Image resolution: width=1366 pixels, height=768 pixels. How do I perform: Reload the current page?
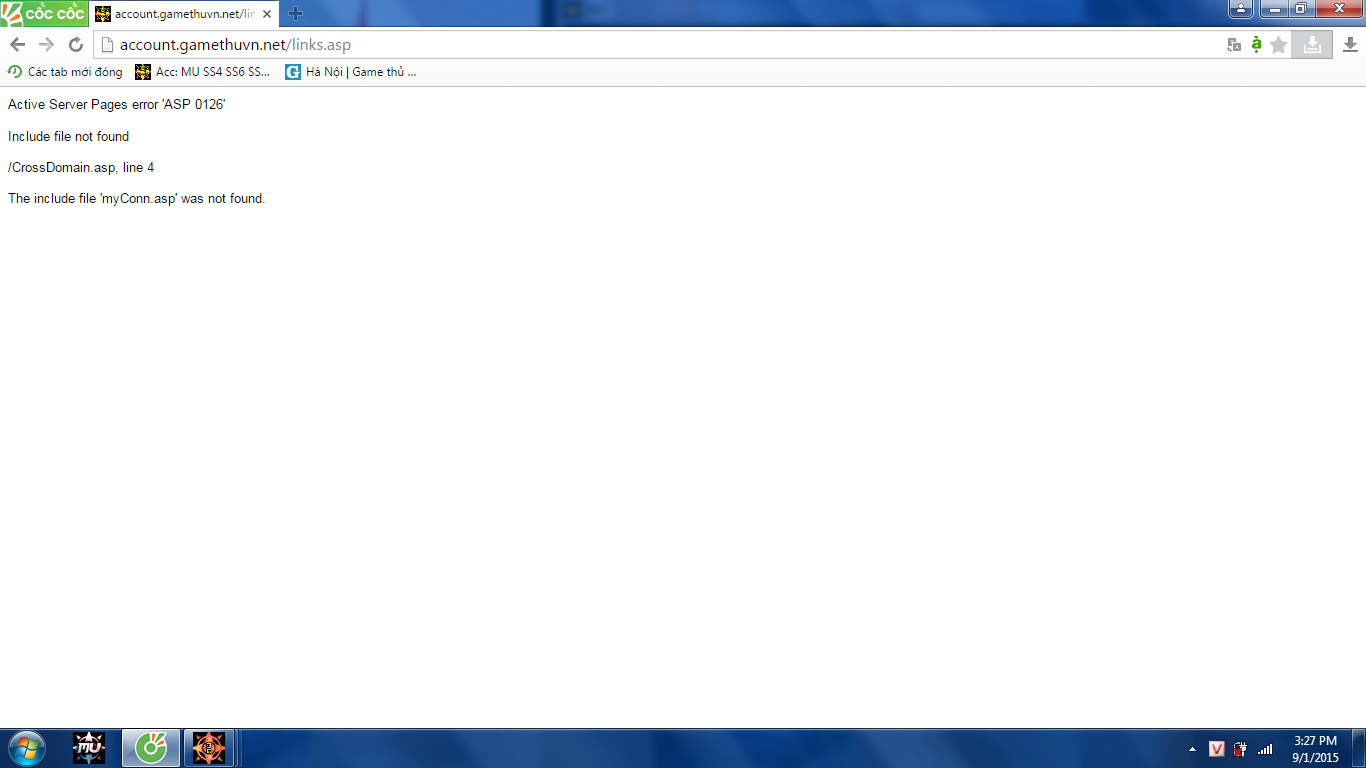(x=75, y=45)
